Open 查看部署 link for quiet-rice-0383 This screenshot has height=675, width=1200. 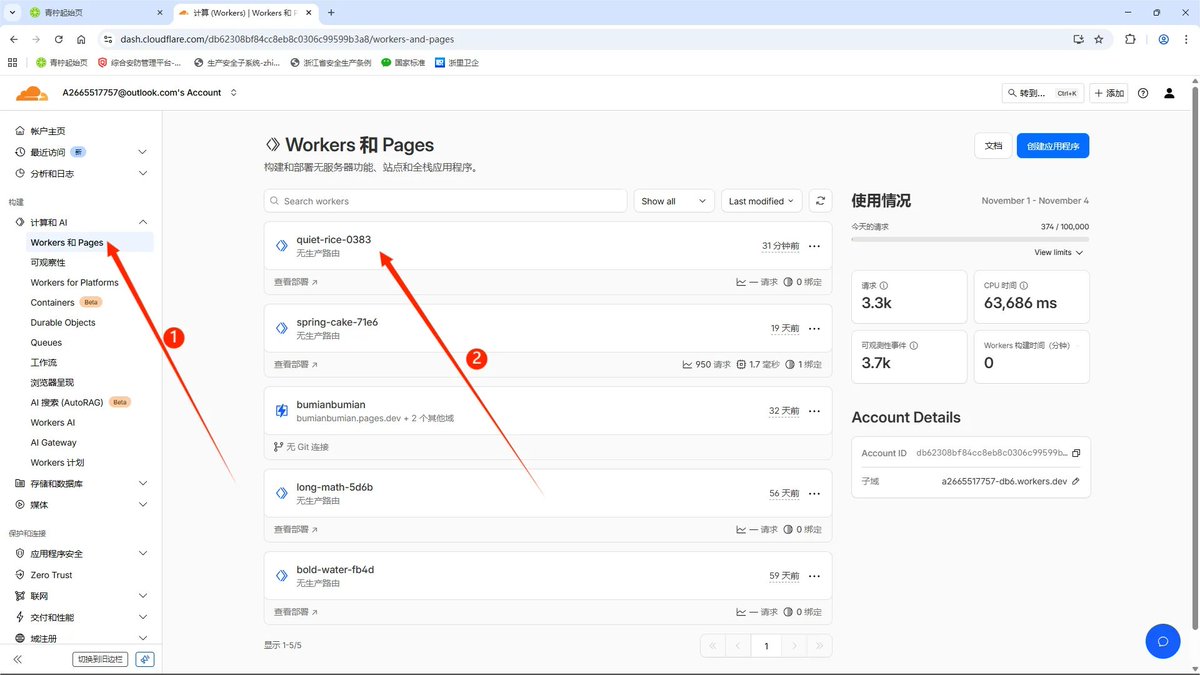[296, 282]
